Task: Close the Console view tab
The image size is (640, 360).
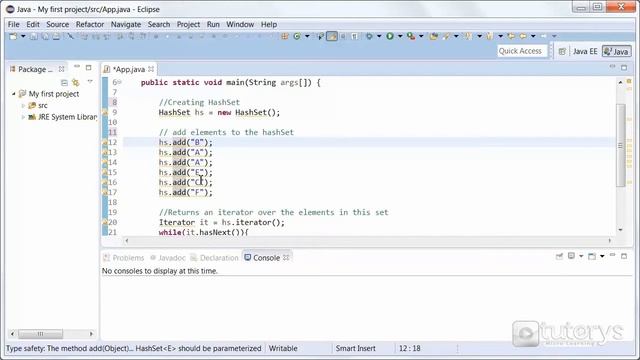Action: [x=286, y=258]
